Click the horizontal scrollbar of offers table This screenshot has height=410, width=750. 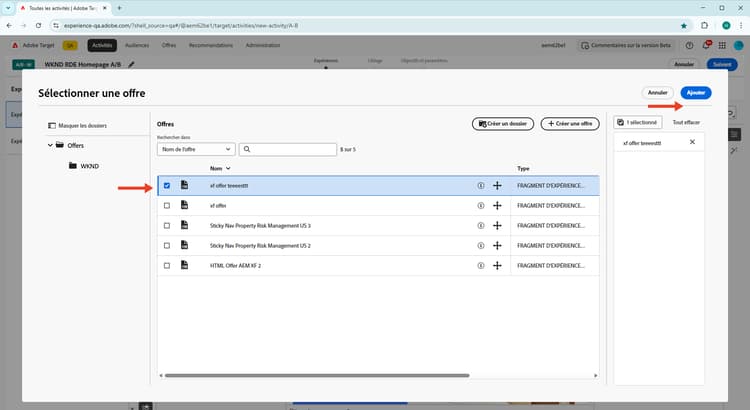[316, 376]
